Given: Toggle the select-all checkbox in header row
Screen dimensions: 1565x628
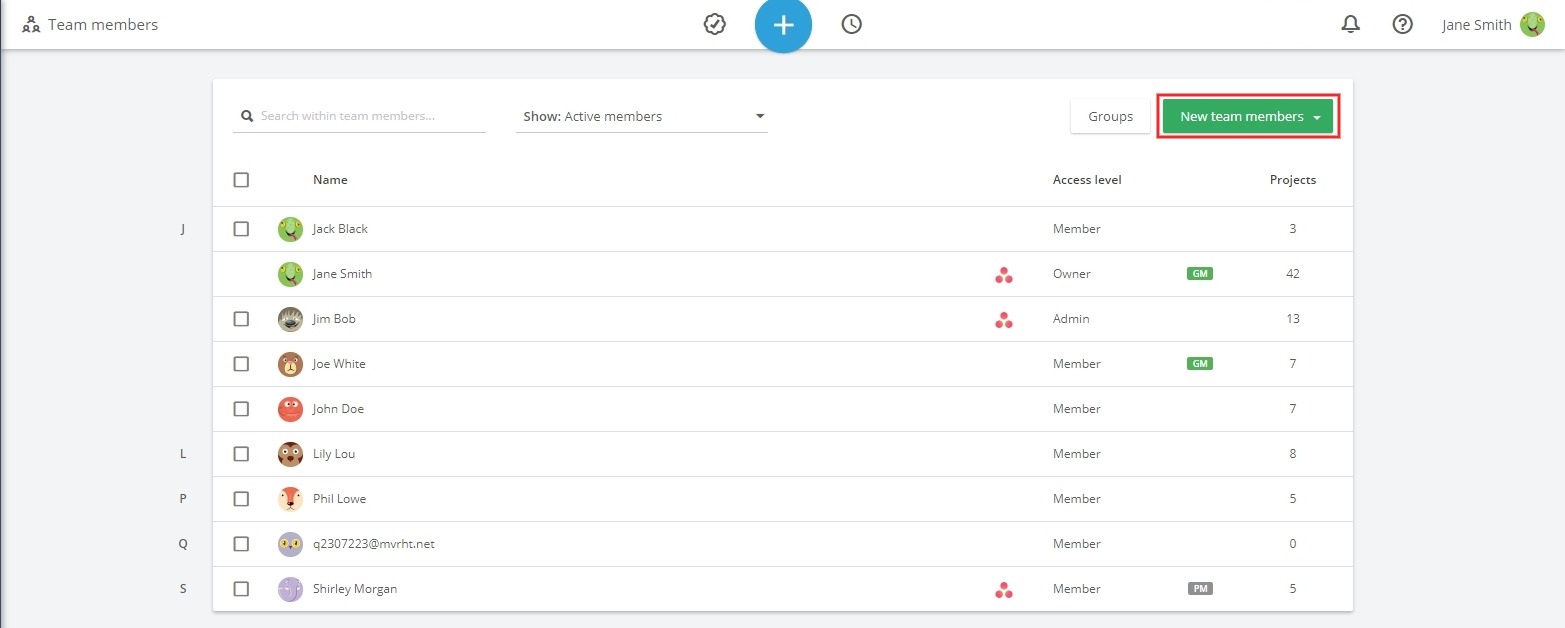Looking at the screenshot, I should pyautogui.click(x=241, y=180).
